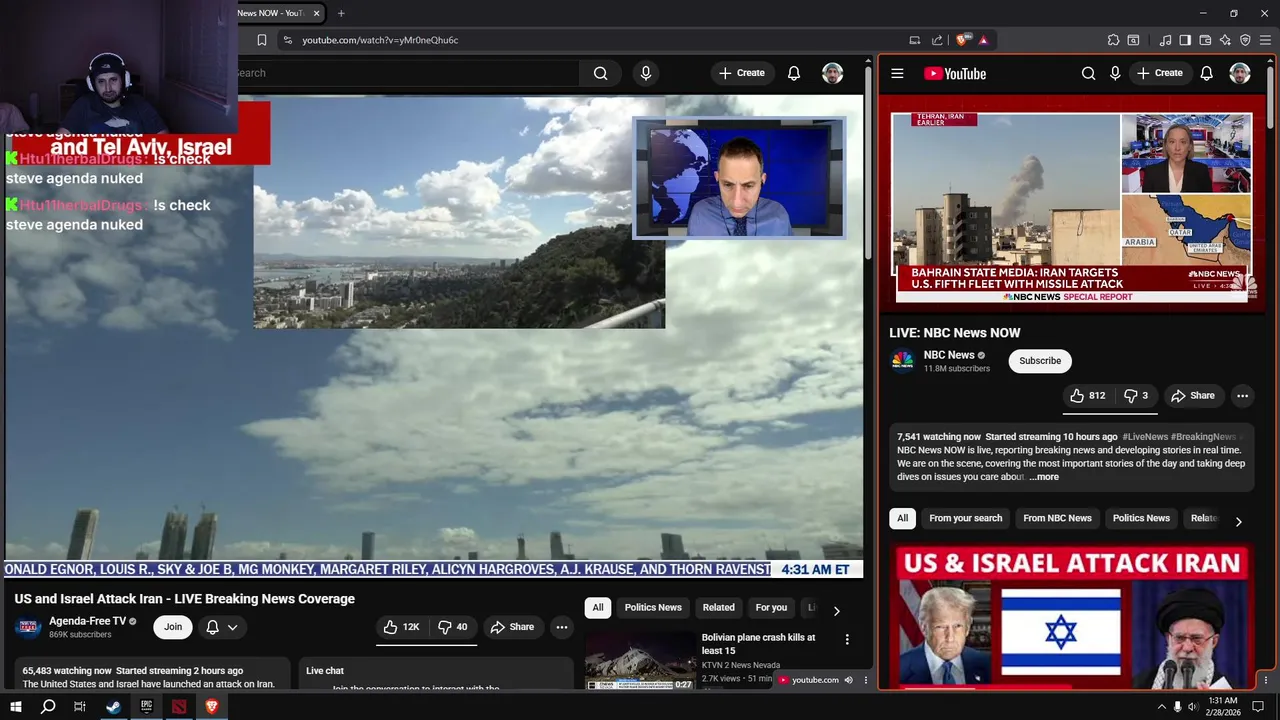The image size is (1280, 720).
Task: Start voice search in right YouTube pane
Action: coord(1115,73)
